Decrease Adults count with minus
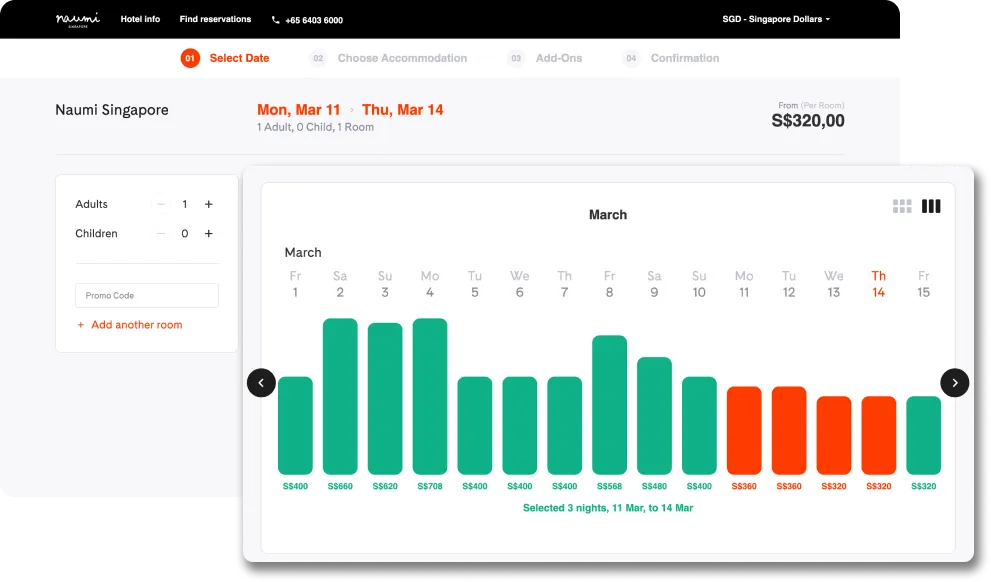This screenshot has width=991, height=582. pyautogui.click(x=161, y=204)
